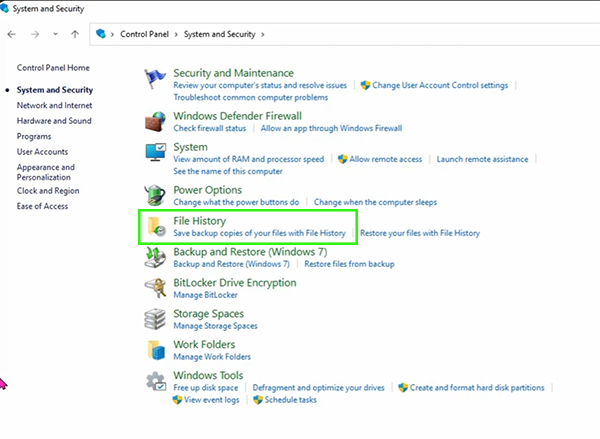Open Appearance and Personalization category
This screenshot has height=439, width=600.
[46, 172]
